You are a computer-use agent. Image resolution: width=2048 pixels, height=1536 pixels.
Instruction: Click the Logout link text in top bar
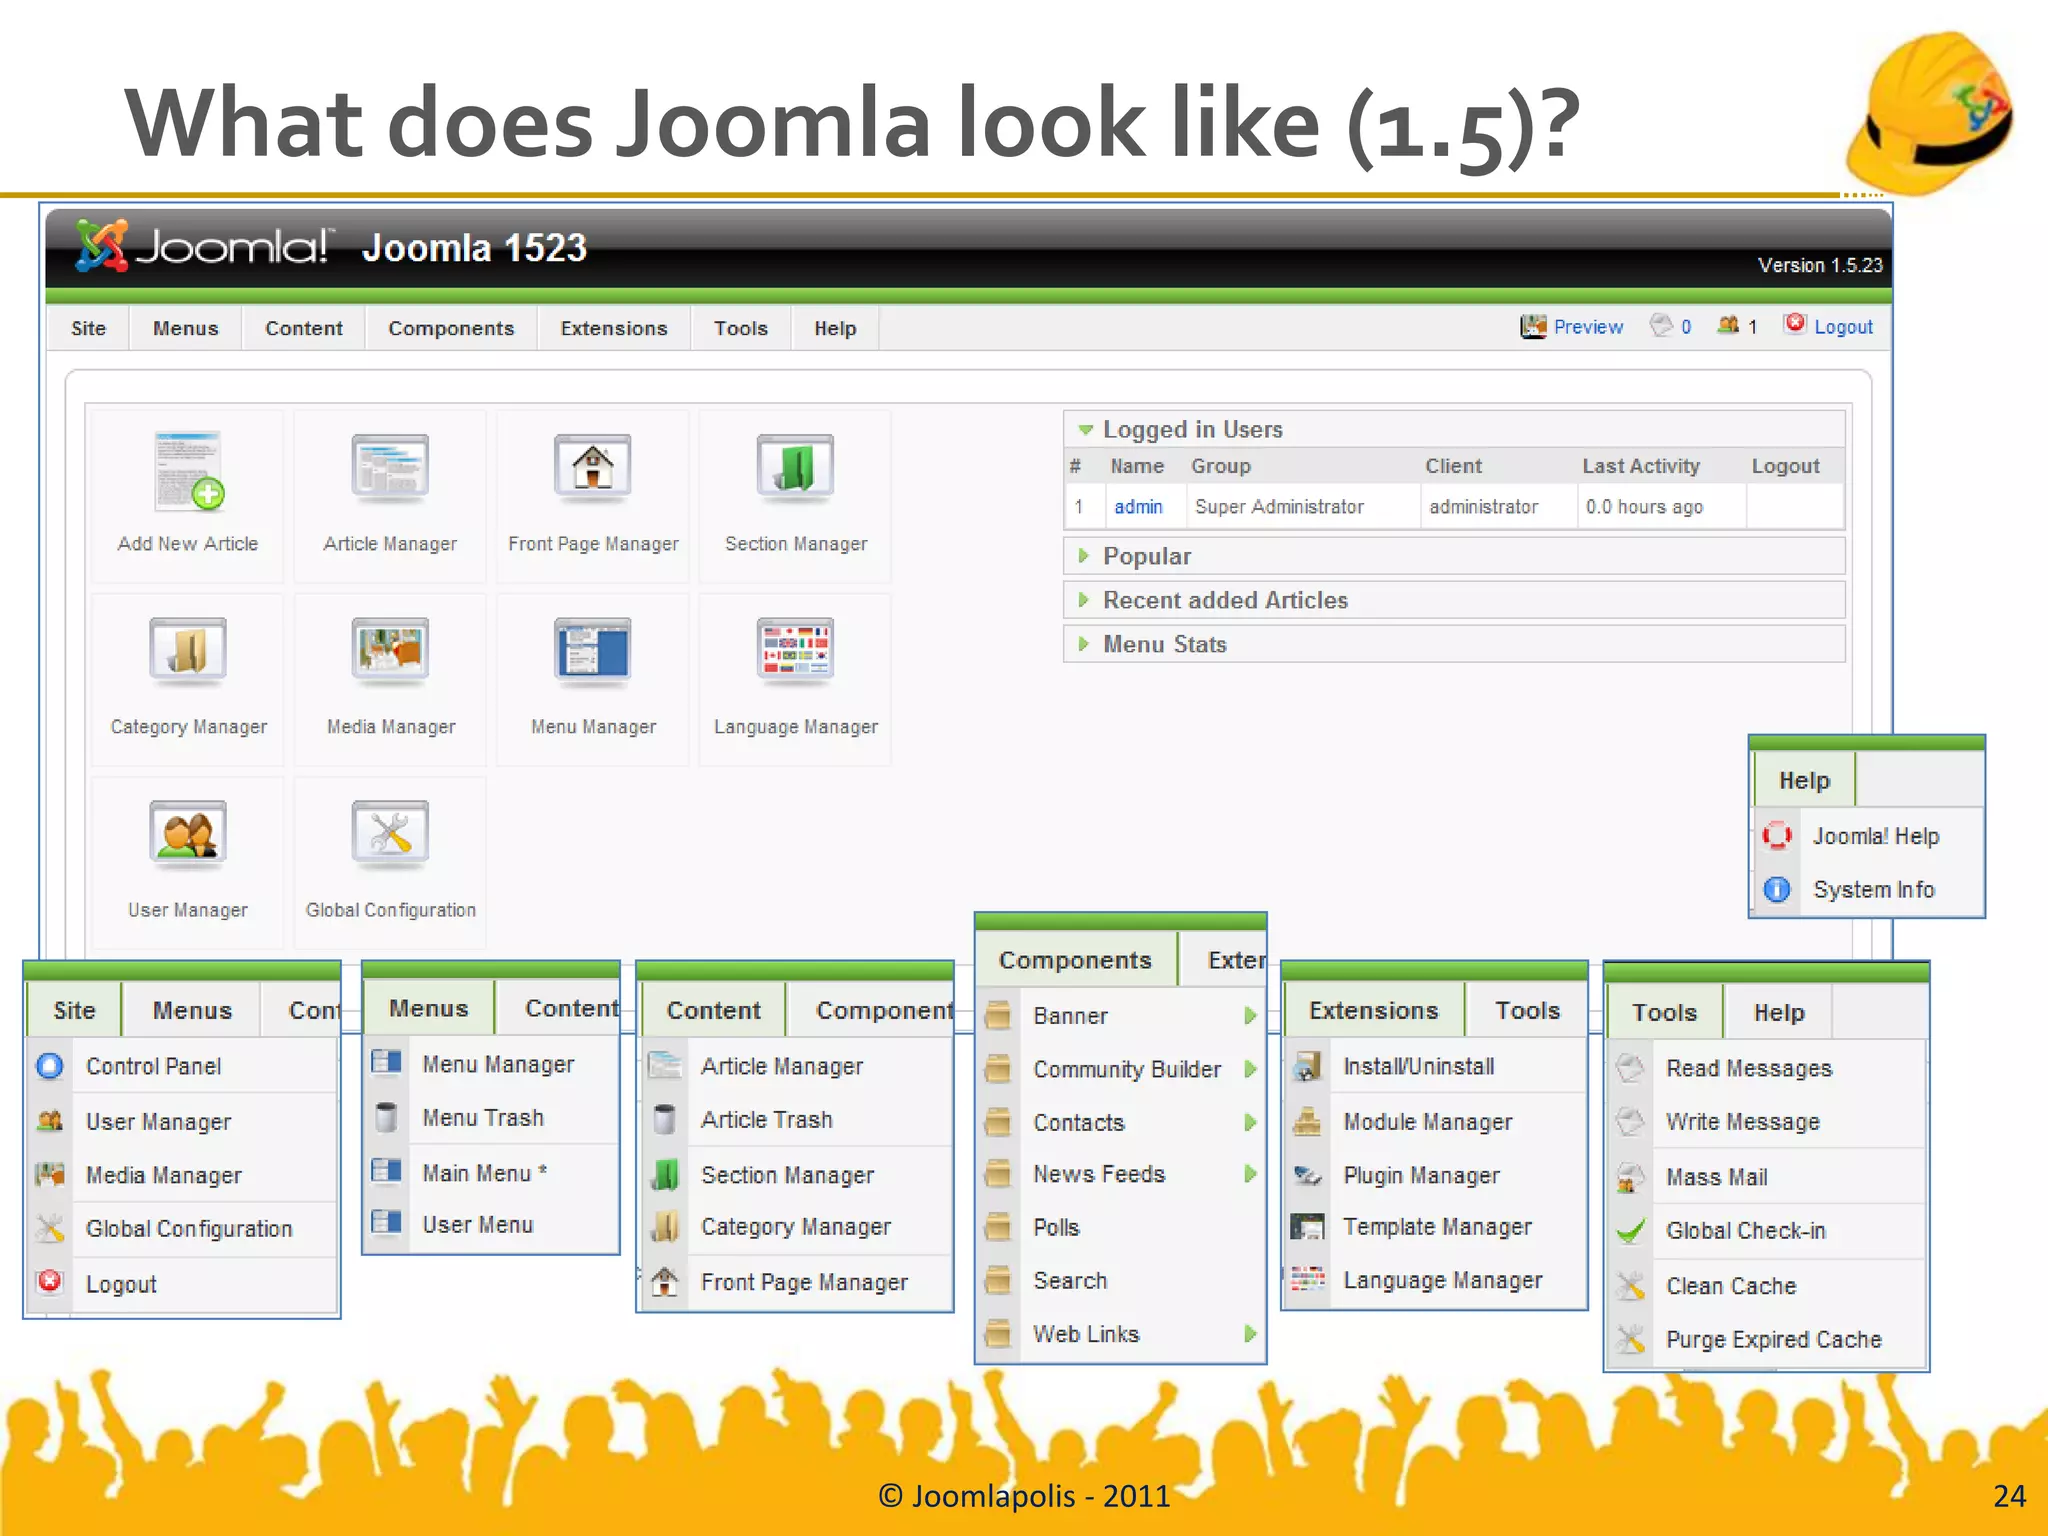pos(1843,327)
